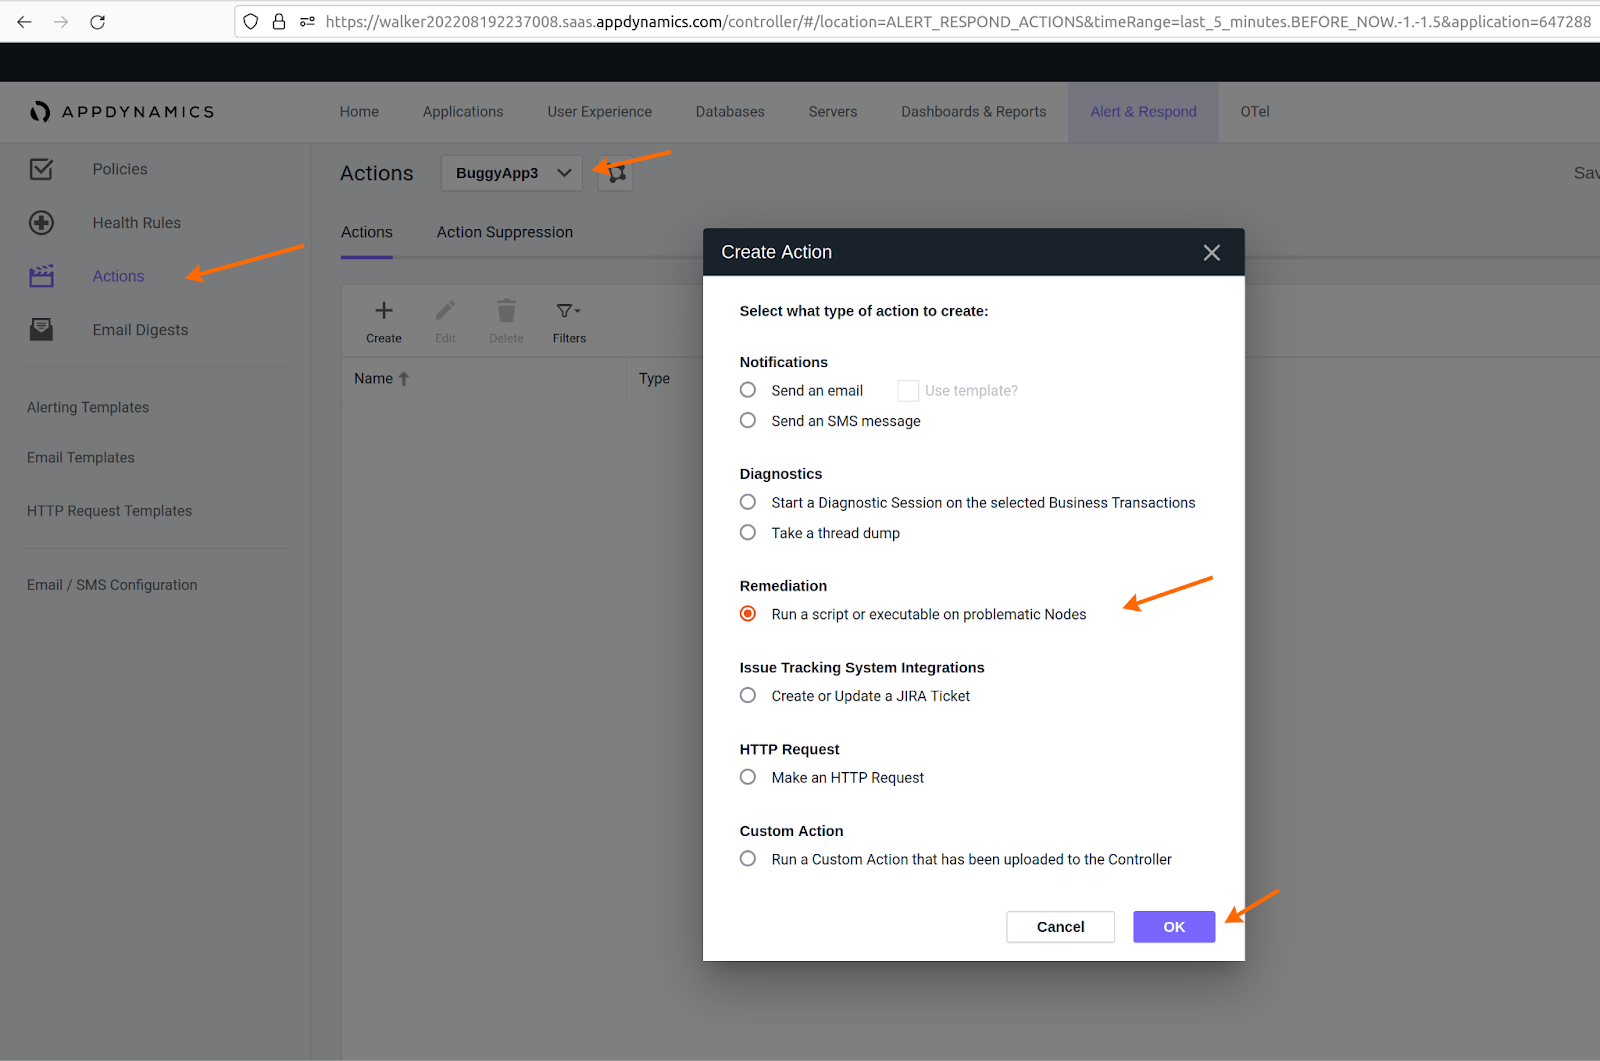Choose Create or Update a JIRA Ticket

(748, 696)
